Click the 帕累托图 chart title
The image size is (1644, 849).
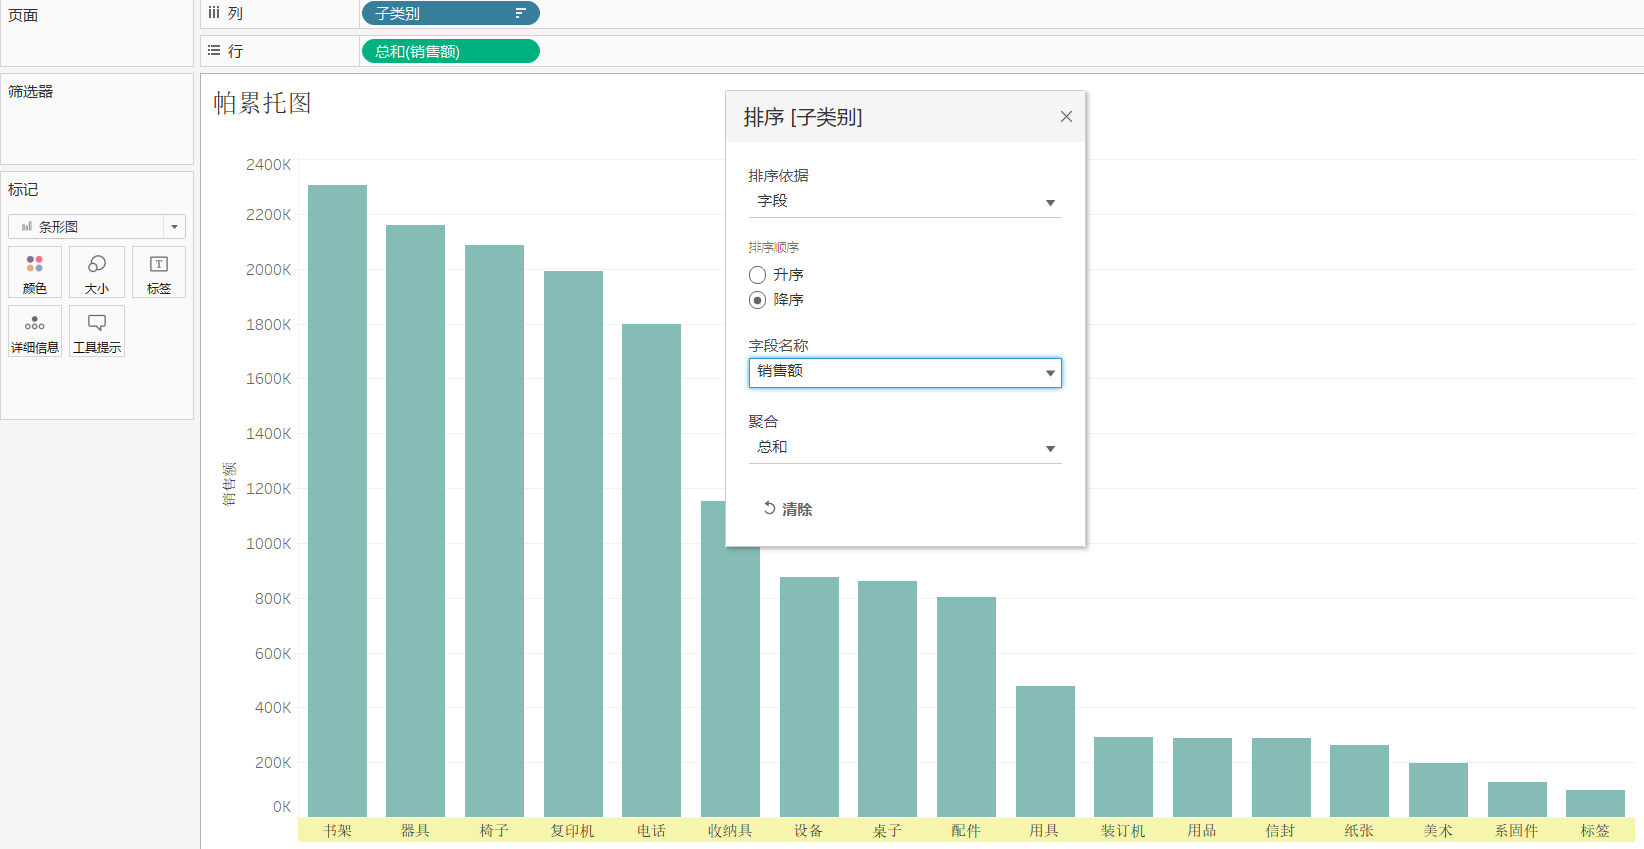point(262,103)
